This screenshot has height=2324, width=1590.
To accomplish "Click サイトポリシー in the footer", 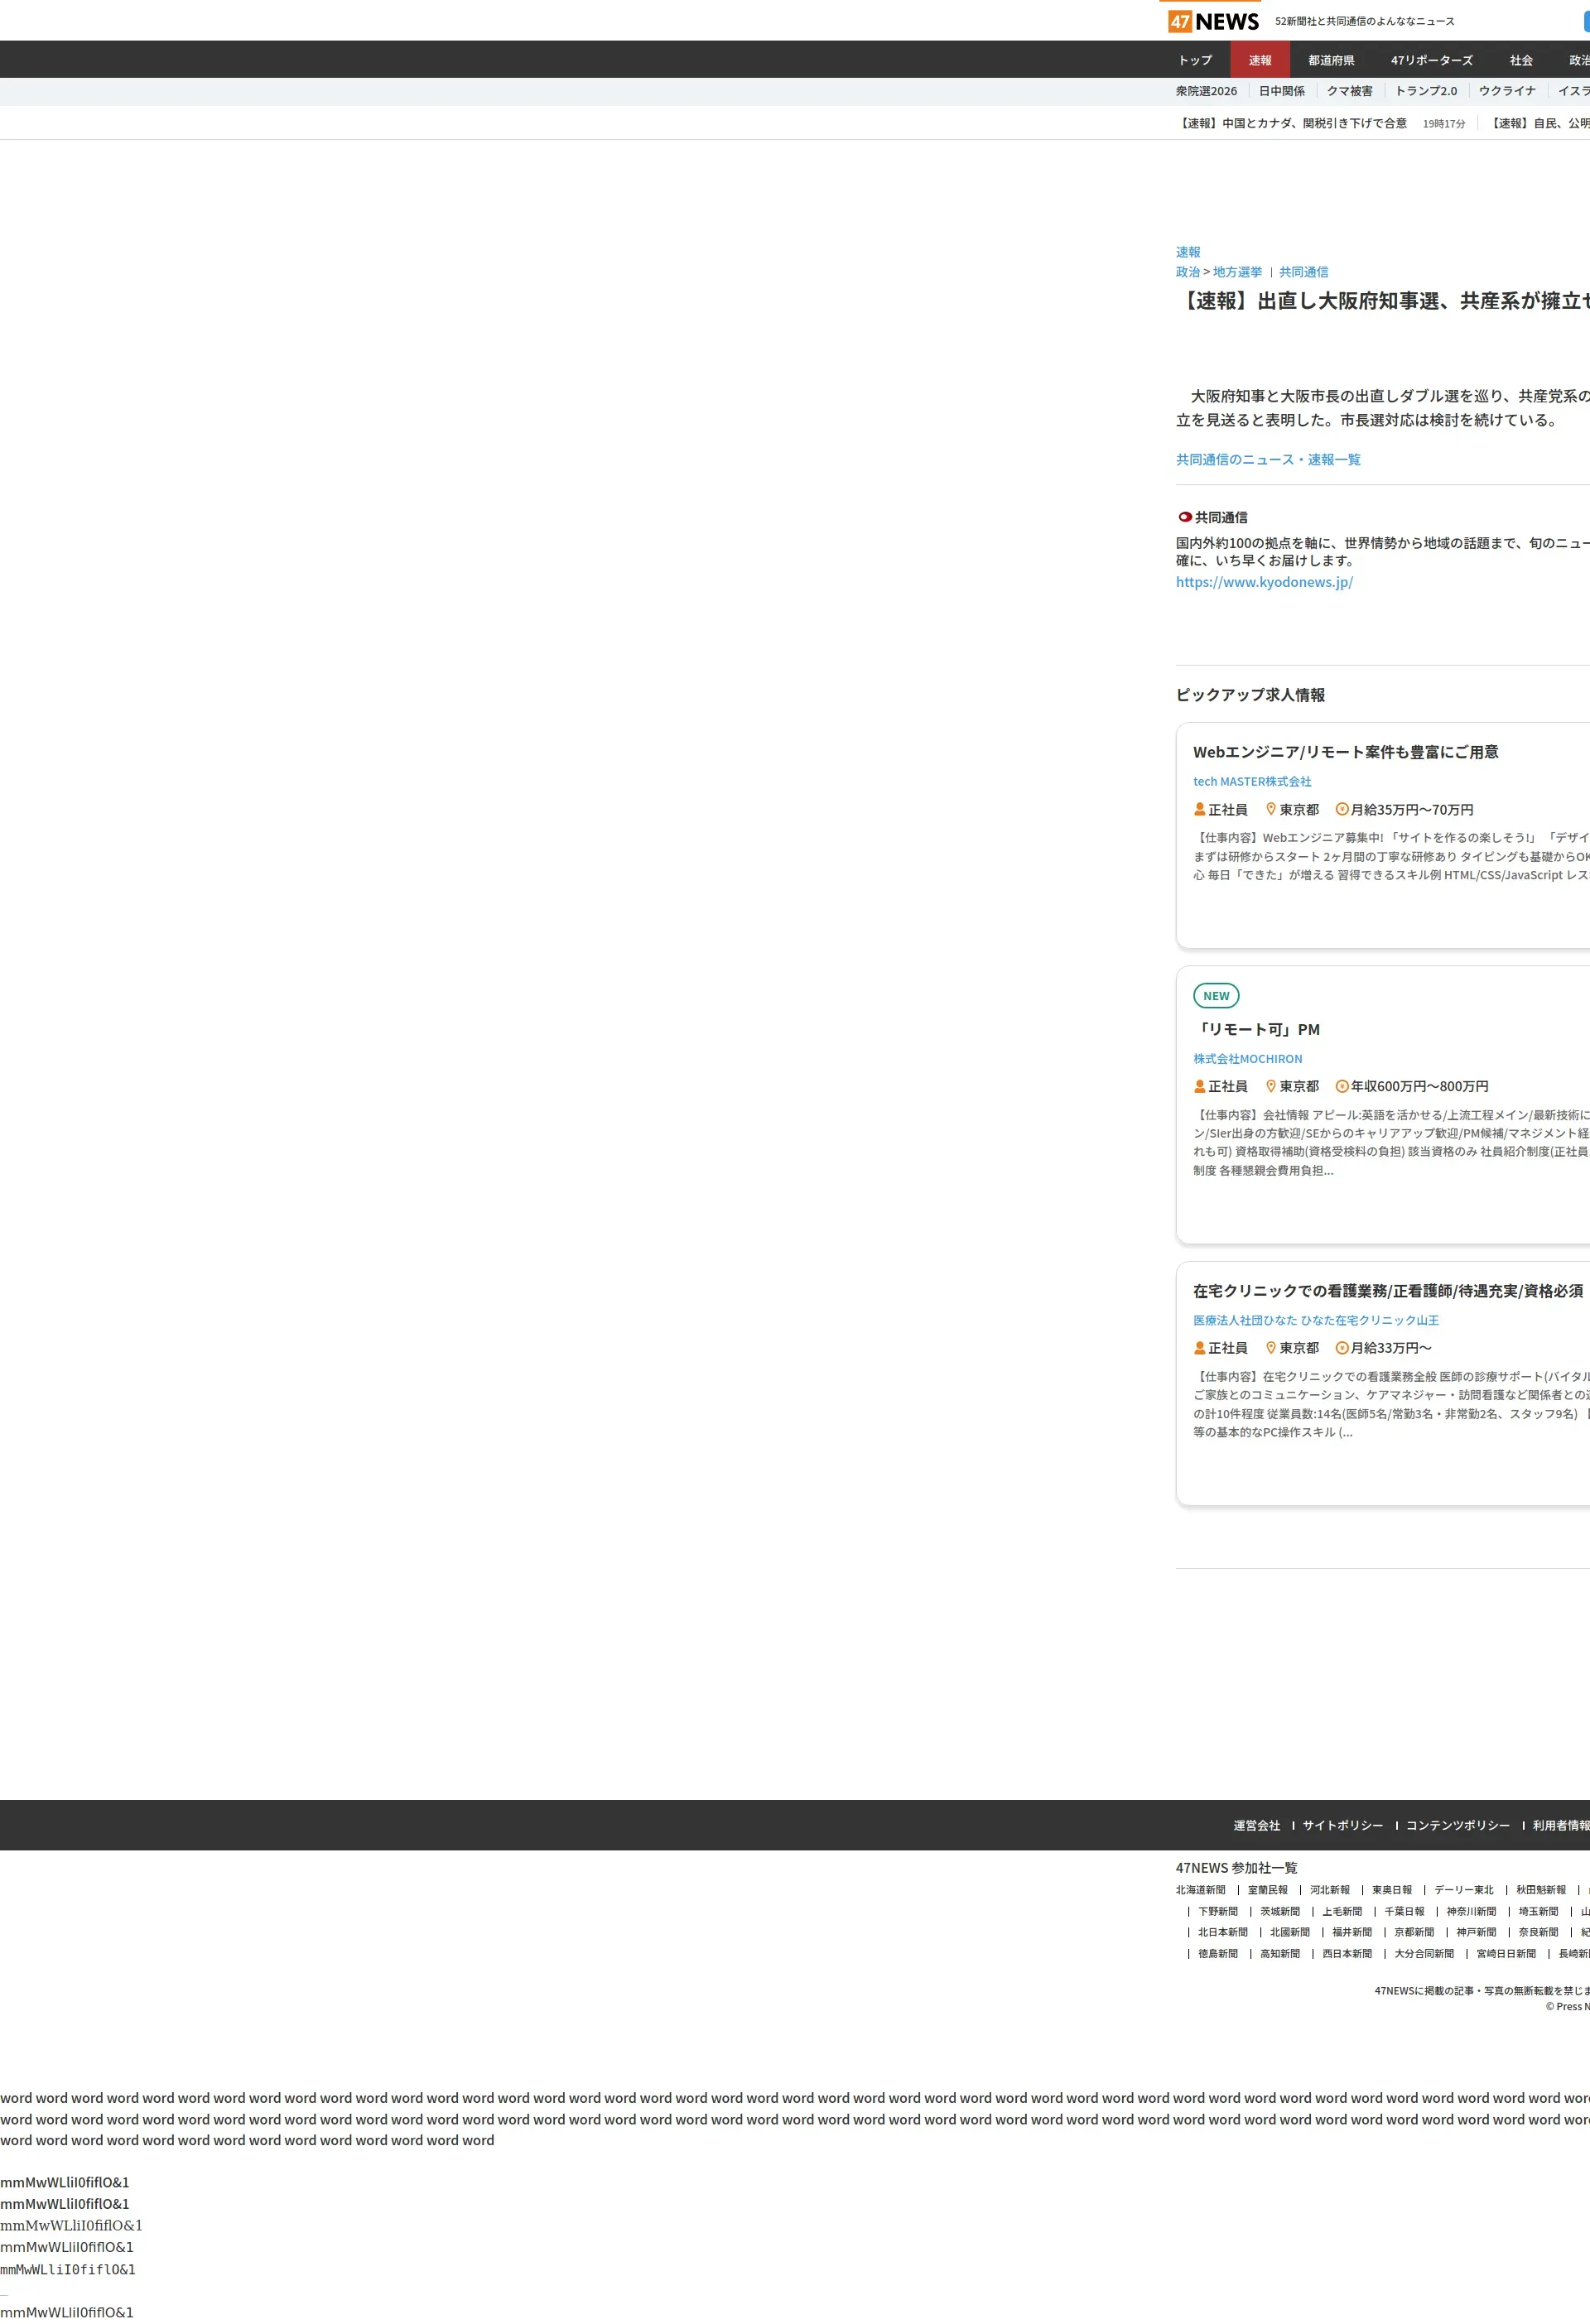I will coord(1342,1826).
